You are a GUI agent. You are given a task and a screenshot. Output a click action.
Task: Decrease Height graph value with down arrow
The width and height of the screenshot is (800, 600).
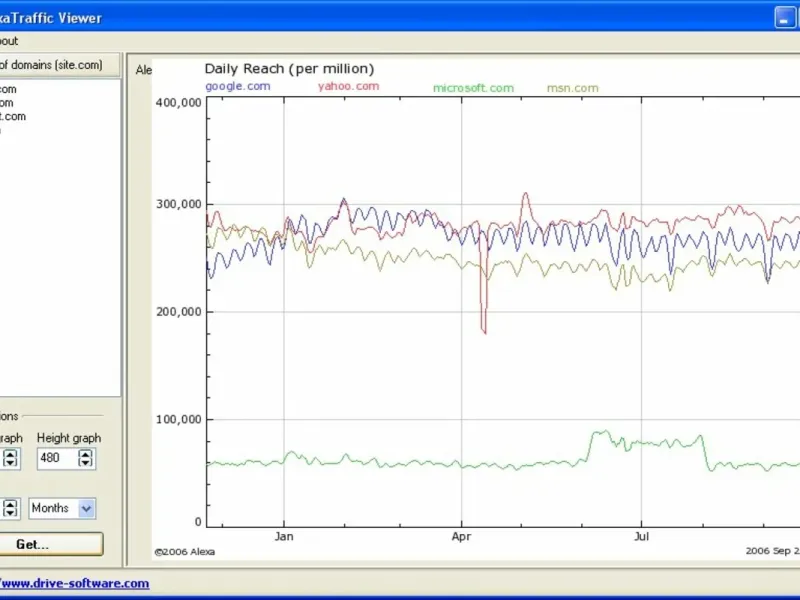(x=86, y=463)
